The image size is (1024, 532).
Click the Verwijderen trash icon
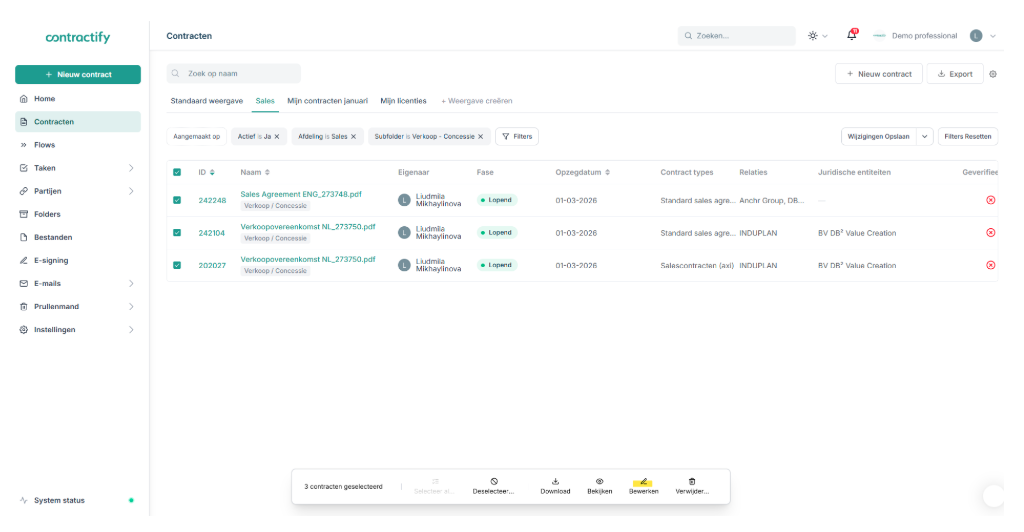pos(692,482)
